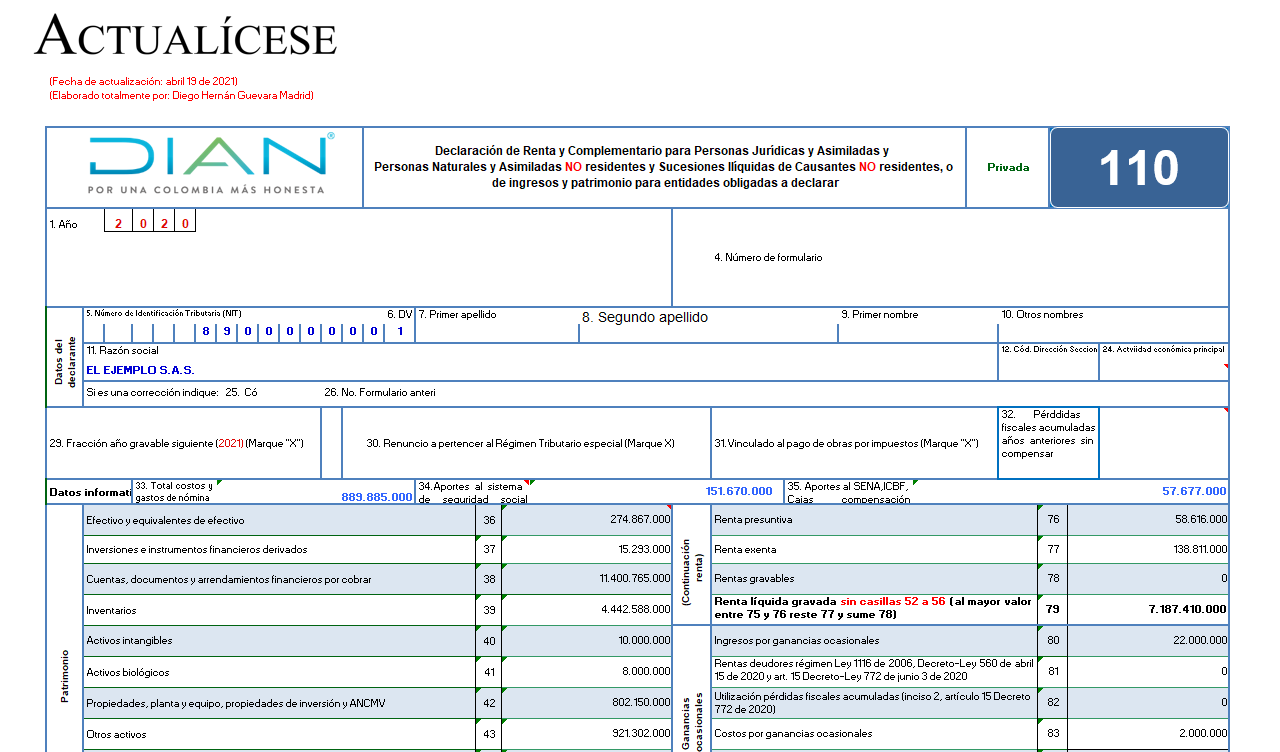The width and height of the screenshot is (1280, 752).
Task: Select value 11.400.765.000 in casilla 38
Action: pos(635,579)
